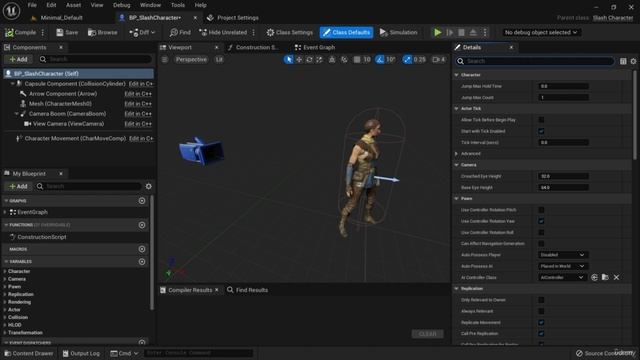Choose the Rotate tool

coord(309,60)
